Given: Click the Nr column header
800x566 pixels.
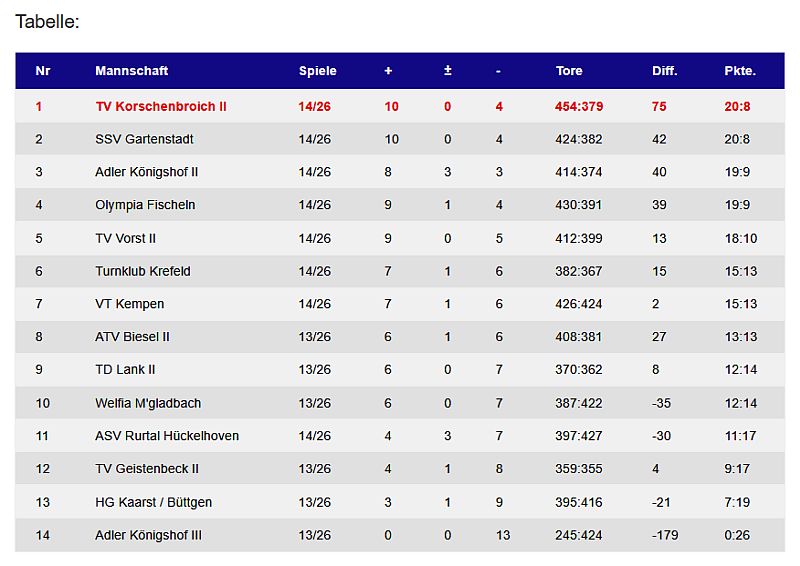Looking at the screenshot, I should [x=42, y=71].
